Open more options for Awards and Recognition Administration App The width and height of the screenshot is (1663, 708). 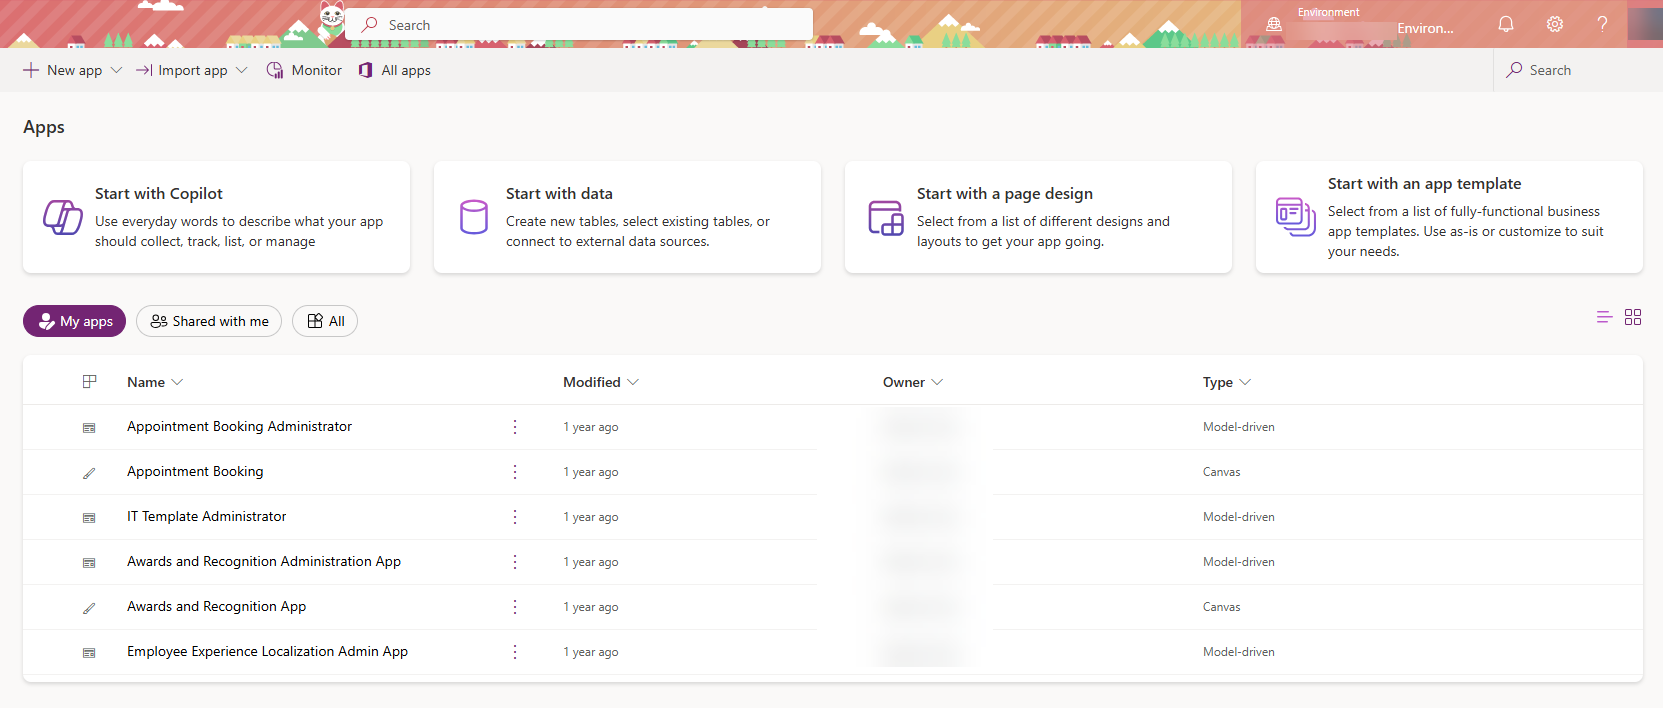[x=515, y=562]
